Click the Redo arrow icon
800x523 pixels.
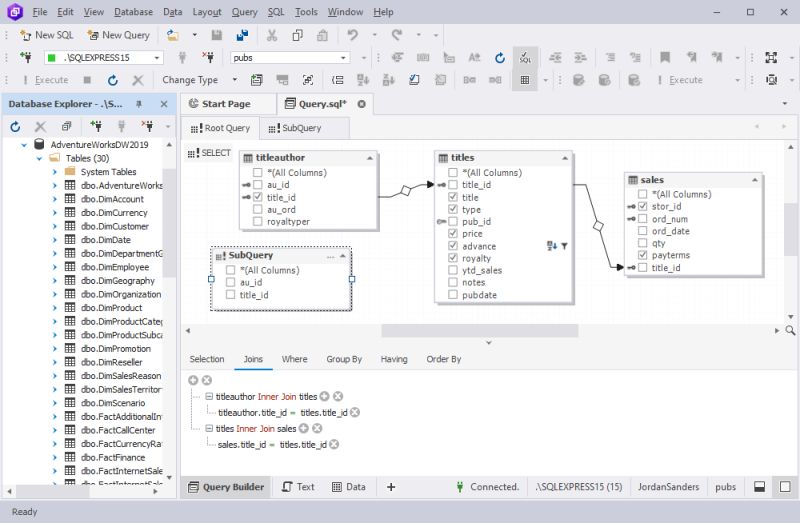[396, 35]
